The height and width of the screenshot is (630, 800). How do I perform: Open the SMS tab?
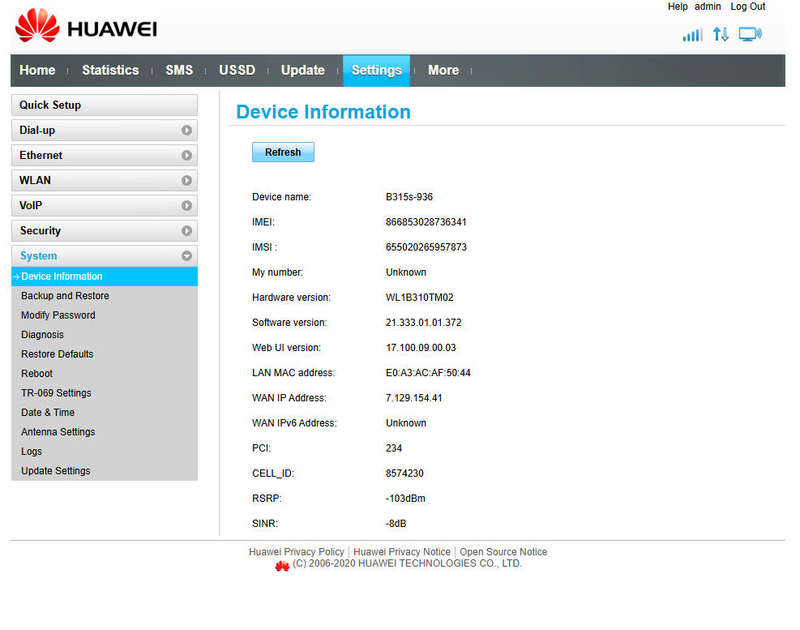click(x=179, y=70)
